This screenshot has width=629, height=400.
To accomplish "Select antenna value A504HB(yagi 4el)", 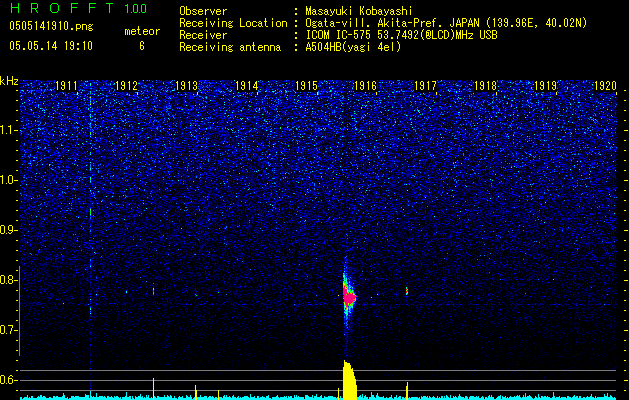I will [x=353, y=47].
